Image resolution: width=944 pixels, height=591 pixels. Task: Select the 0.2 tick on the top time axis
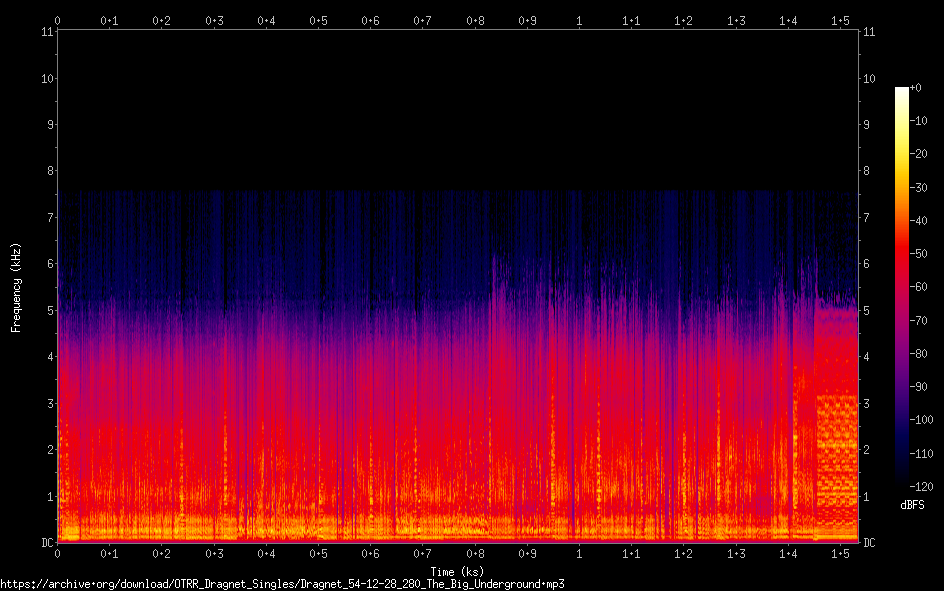coord(161,20)
